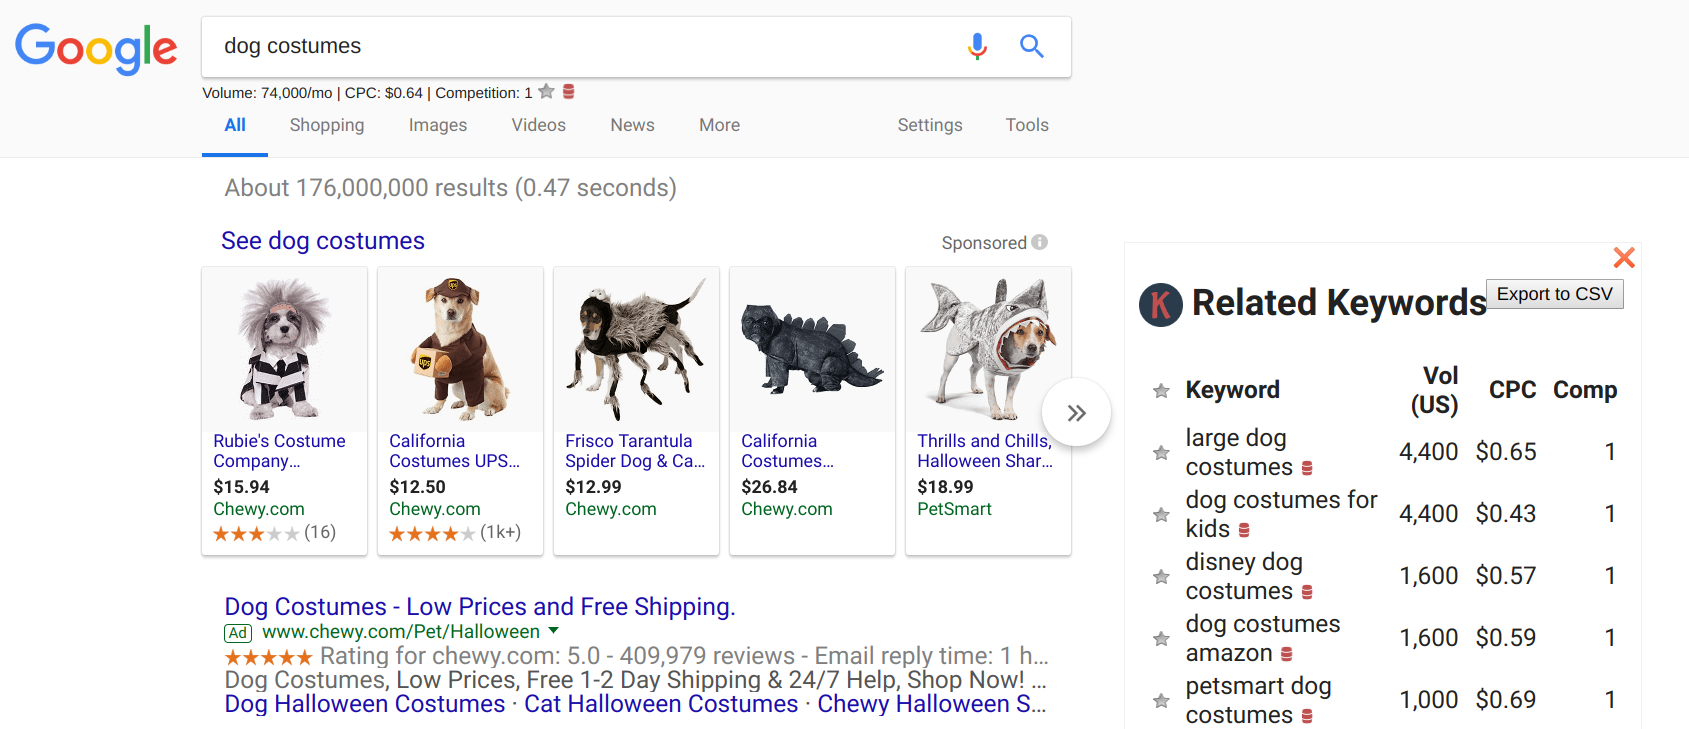
Task: Start voice search with microphone icon
Action: [977, 46]
